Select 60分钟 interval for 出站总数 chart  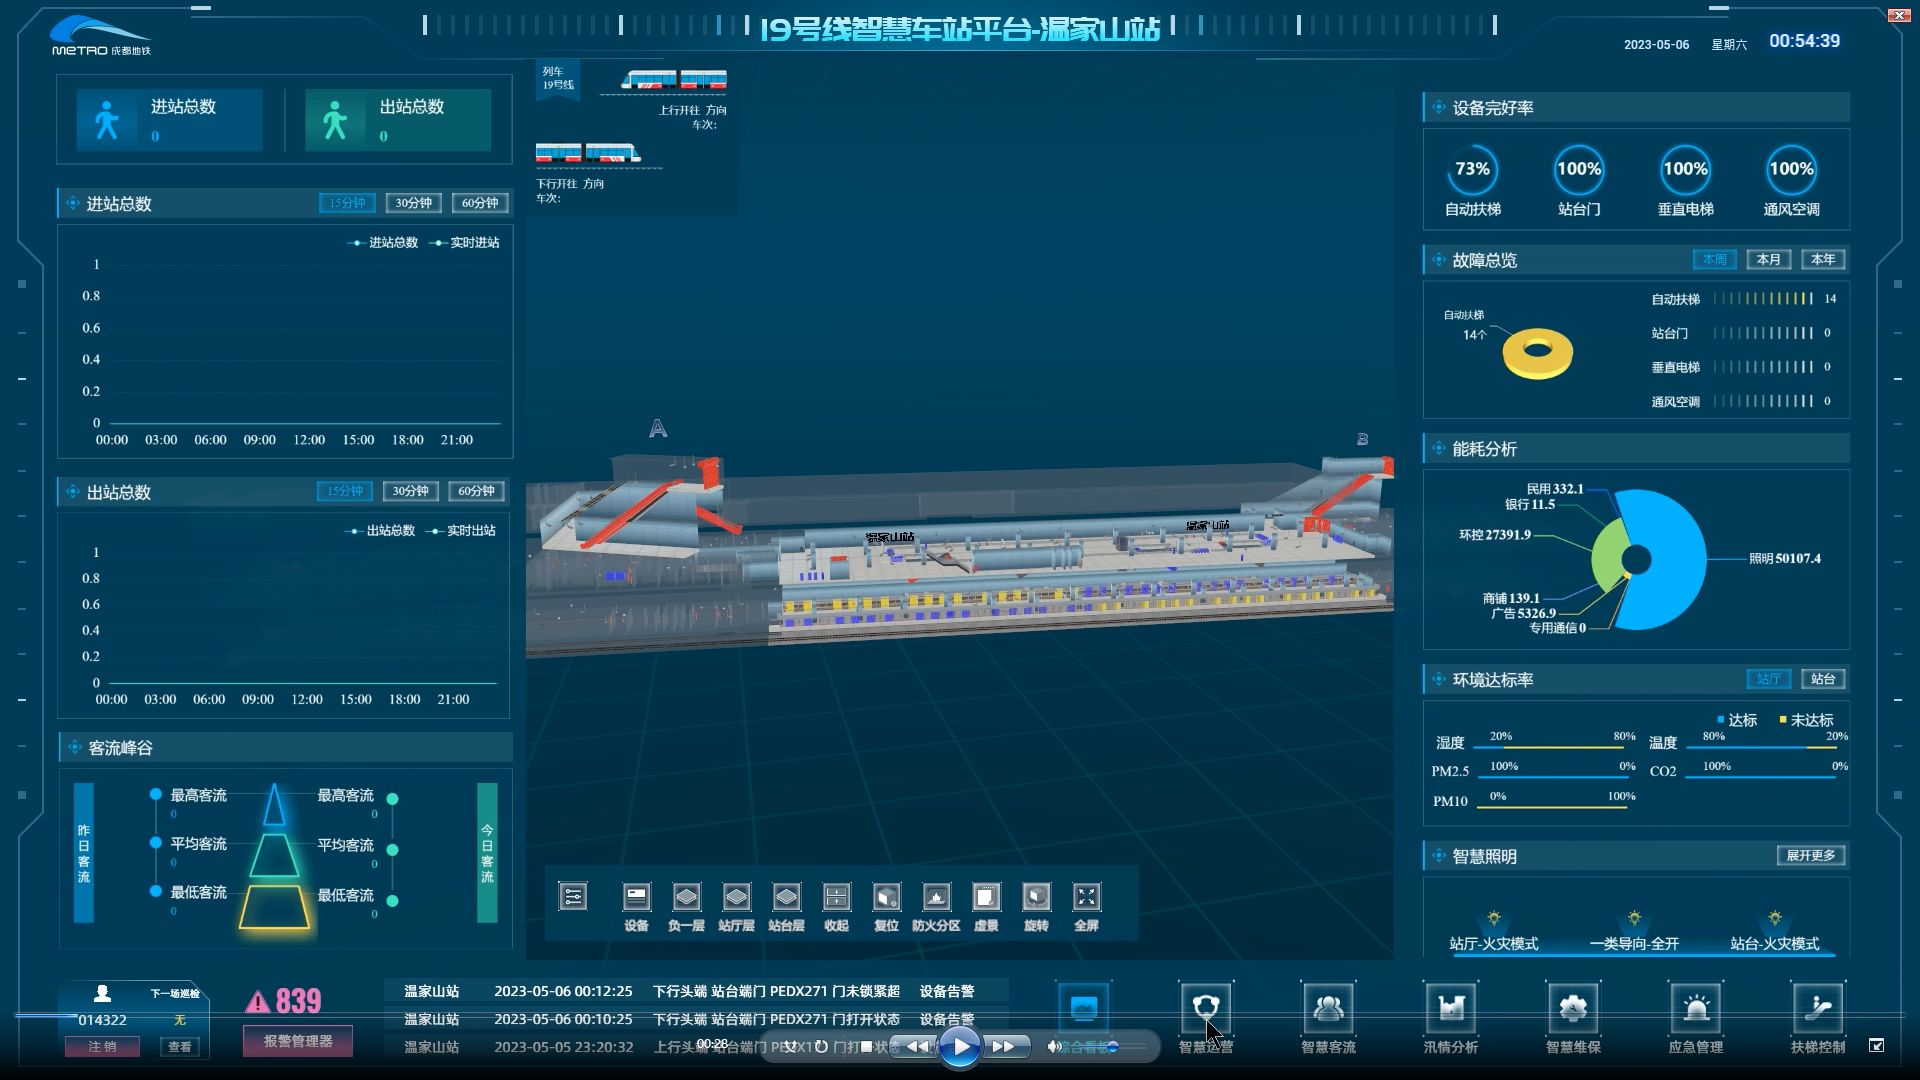coord(476,491)
